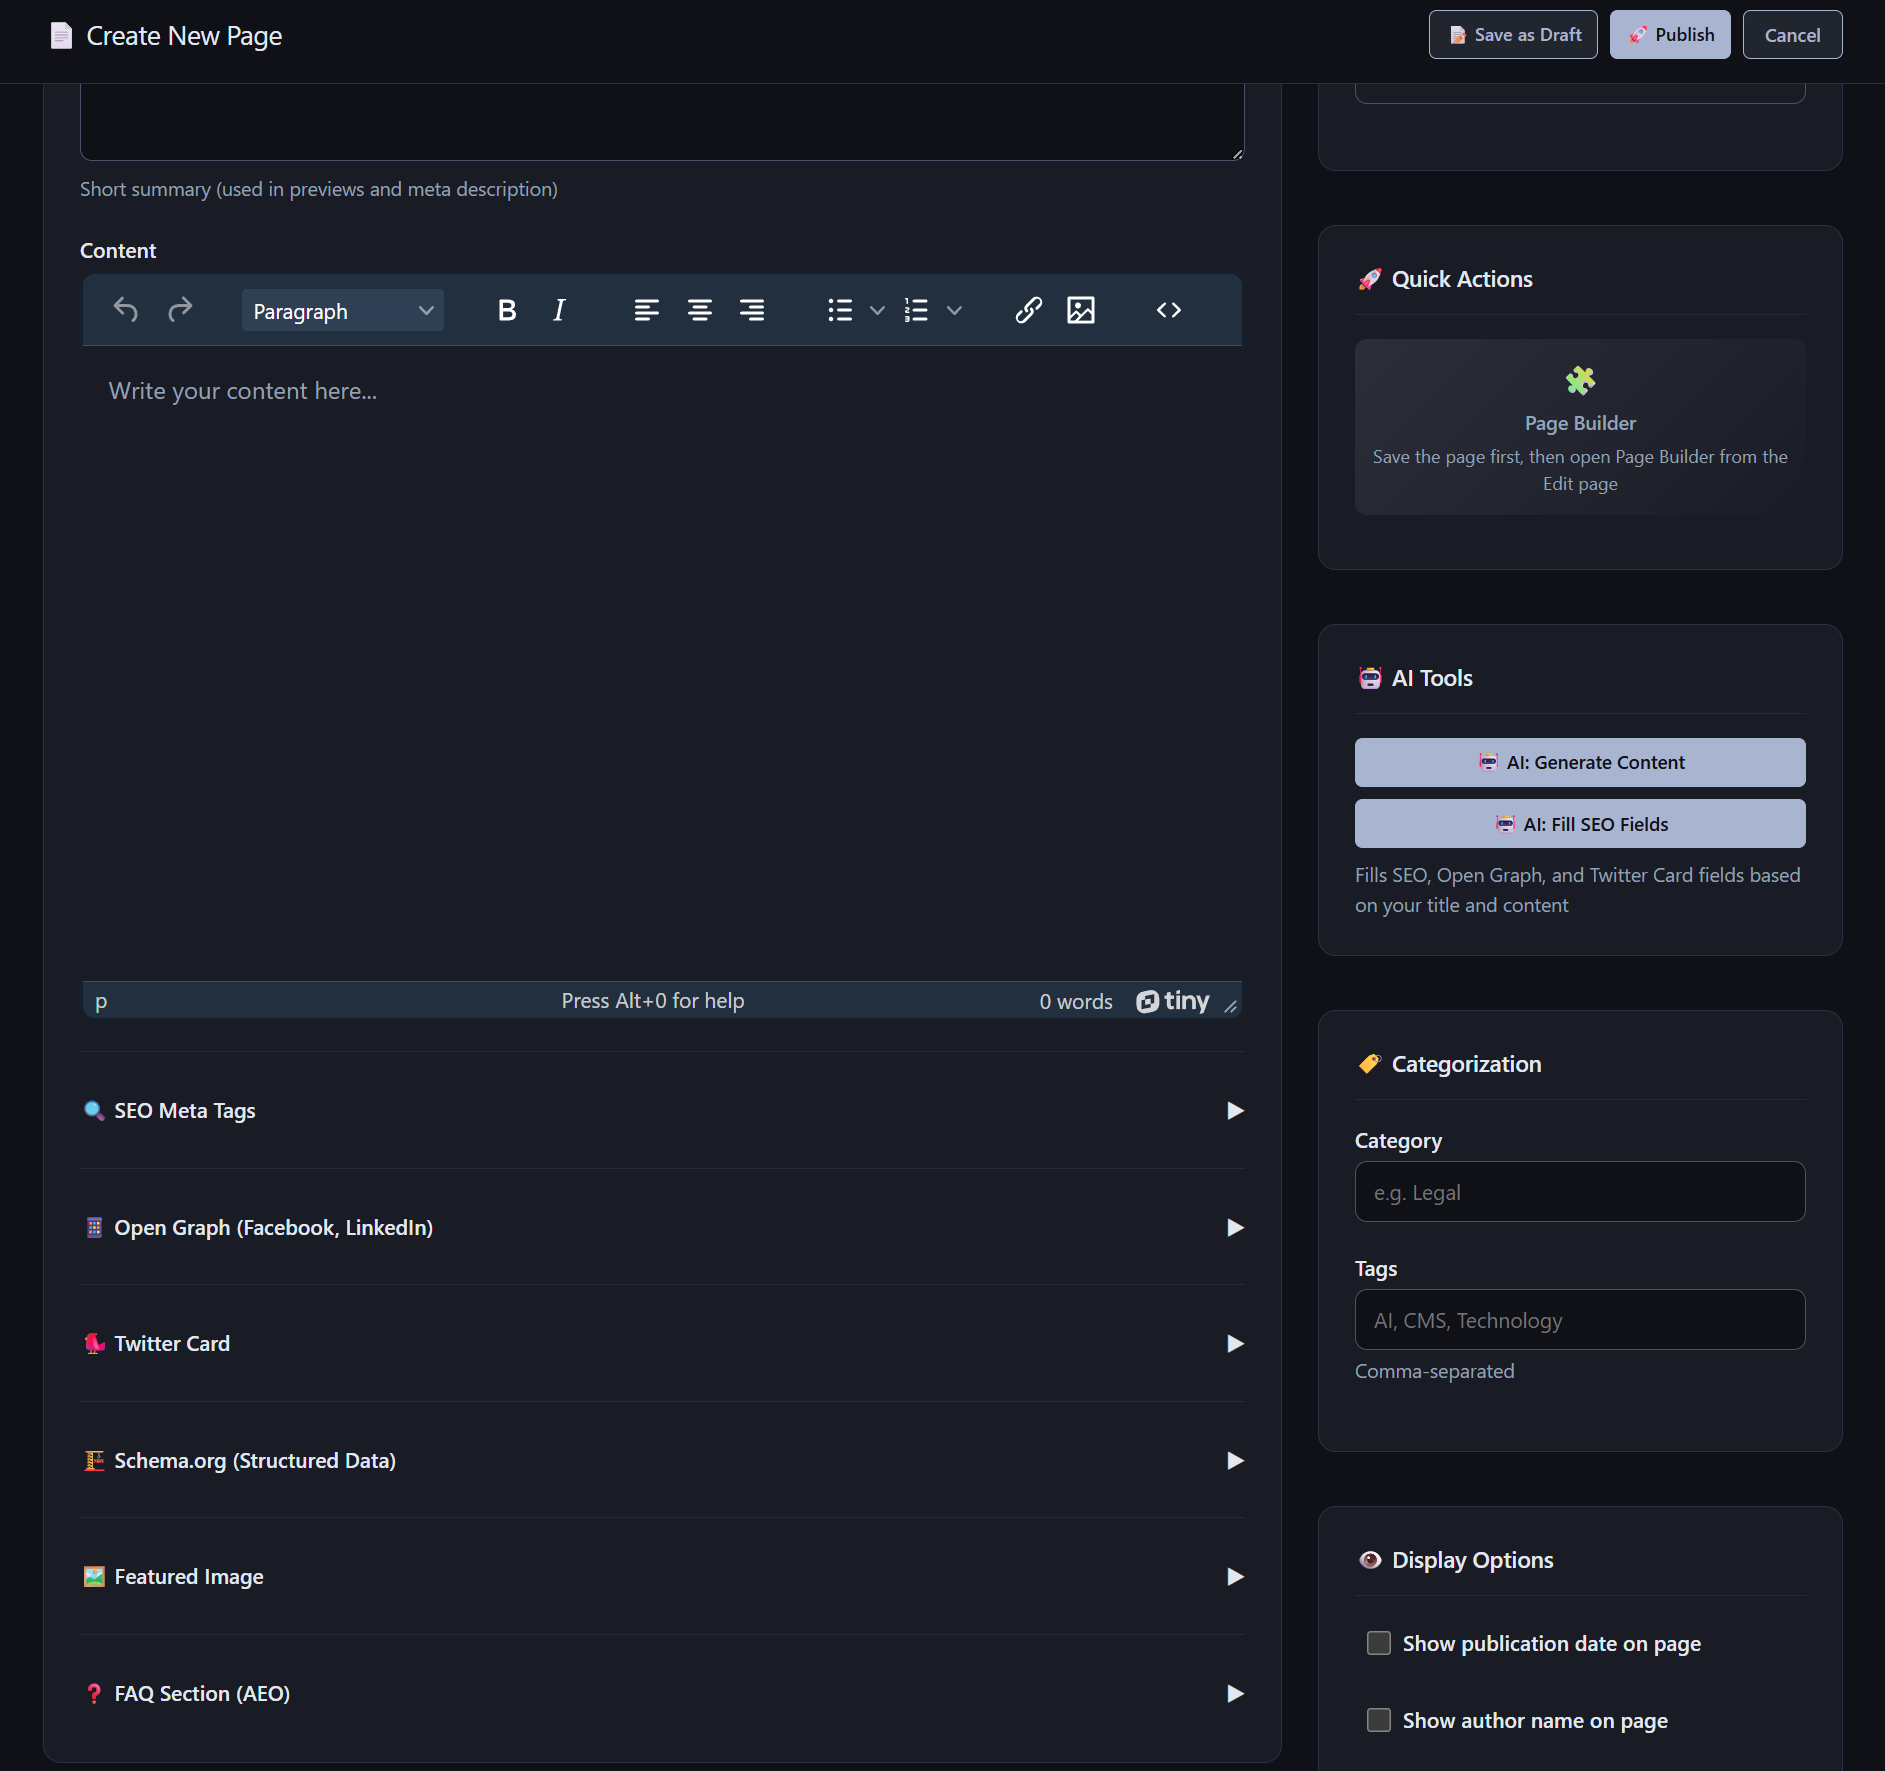Click the 'Short summary' hint text
The image size is (1885, 1771).
pos(319,189)
